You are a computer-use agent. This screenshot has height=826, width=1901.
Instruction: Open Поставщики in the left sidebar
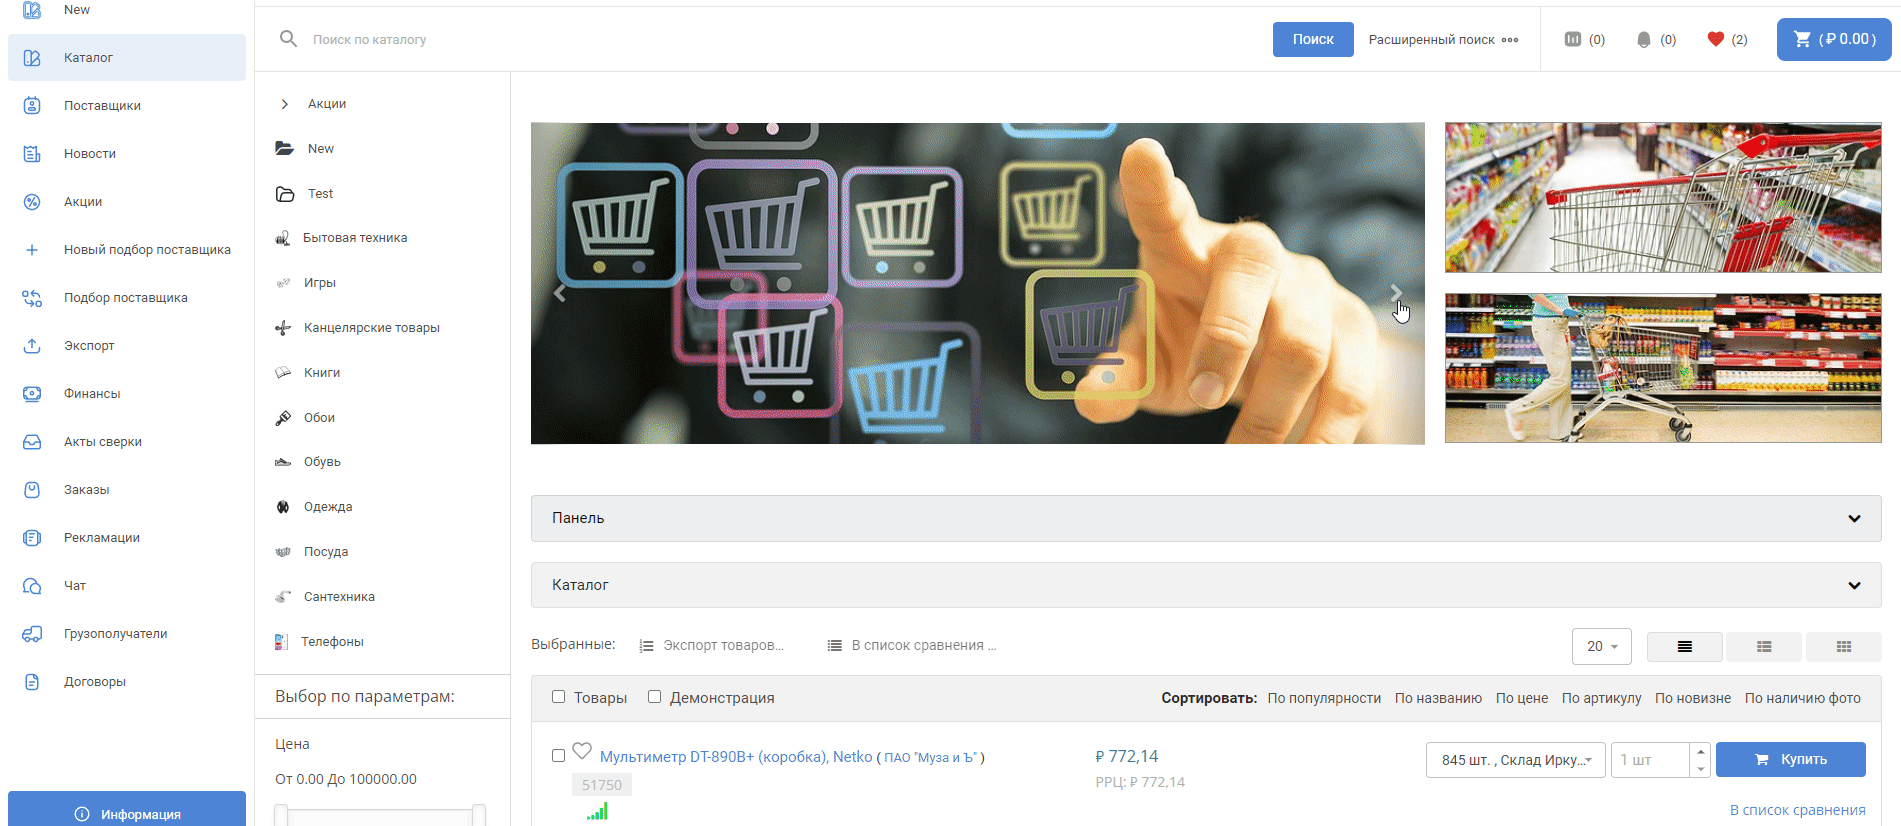(102, 106)
